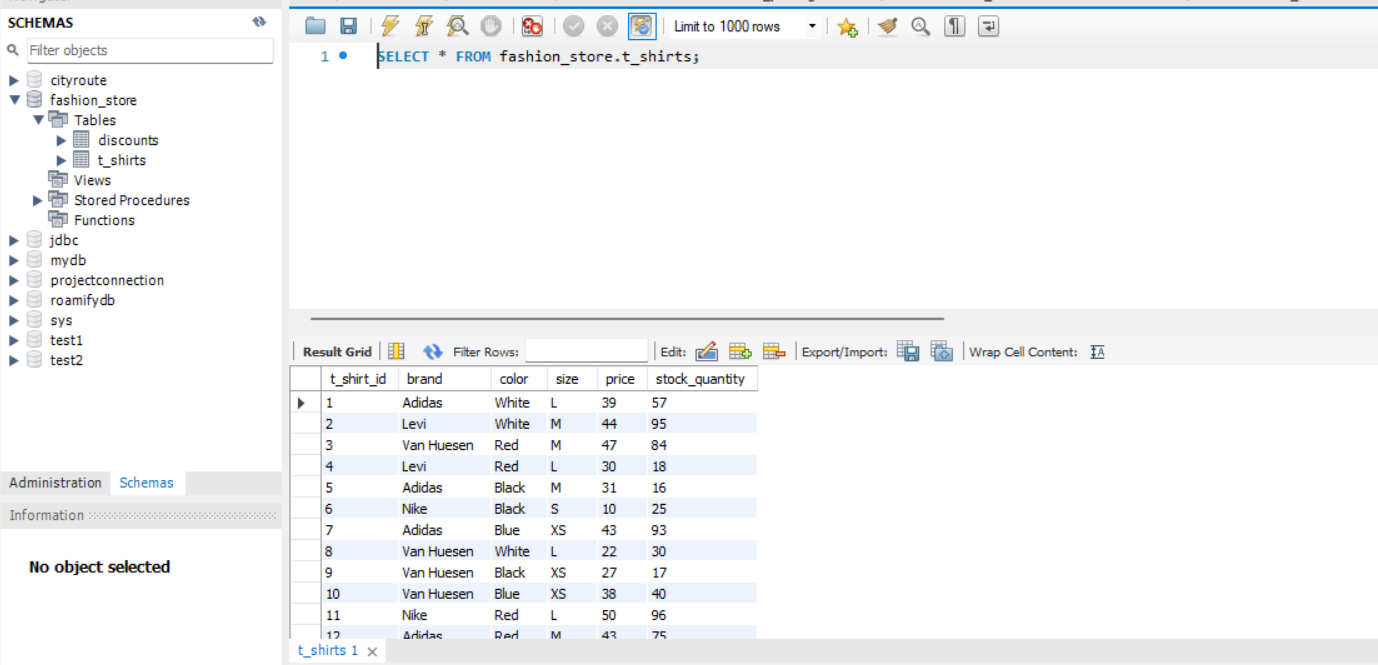Save the script to file

click(348, 27)
